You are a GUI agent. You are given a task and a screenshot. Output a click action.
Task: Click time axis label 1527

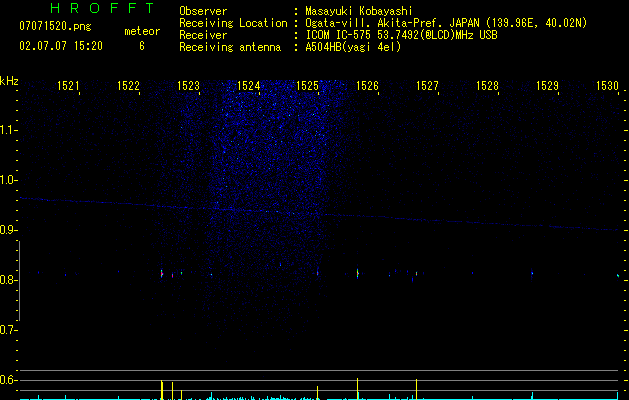pos(427,86)
